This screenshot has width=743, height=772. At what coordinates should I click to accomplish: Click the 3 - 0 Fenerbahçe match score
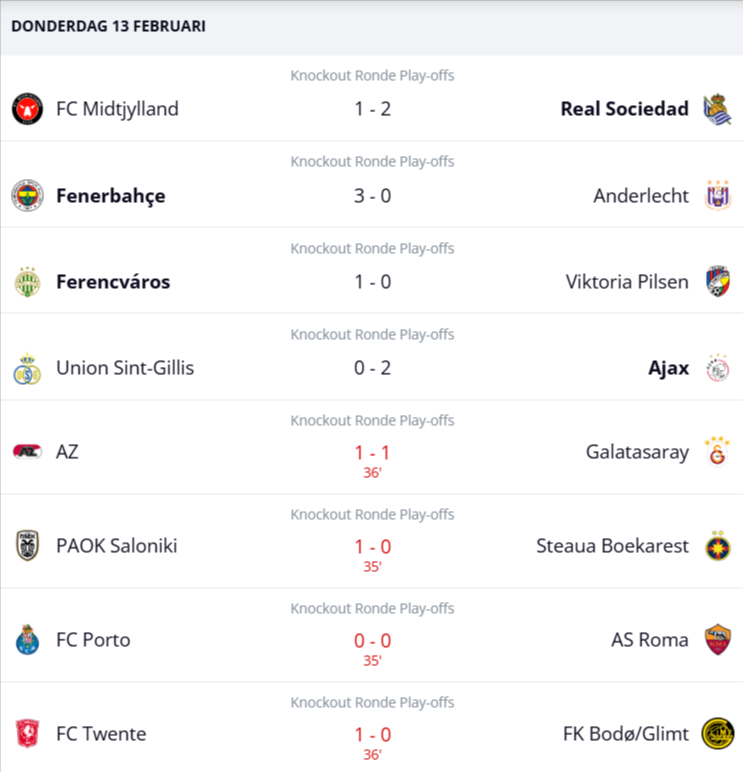tap(372, 196)
